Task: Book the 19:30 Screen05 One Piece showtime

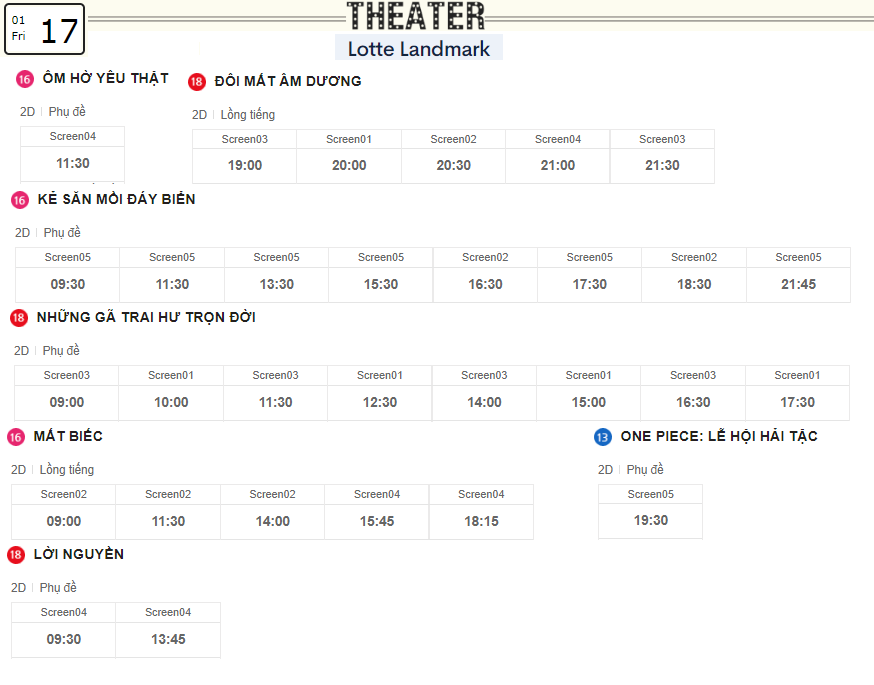Action: click(x=650, y=512)
